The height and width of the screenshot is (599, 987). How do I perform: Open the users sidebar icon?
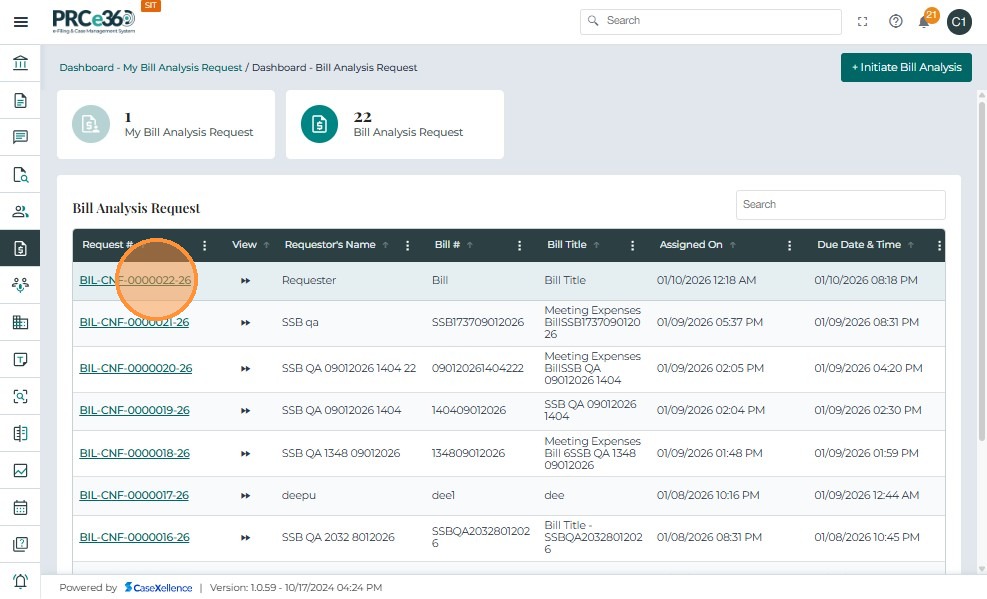coord(20,211)
